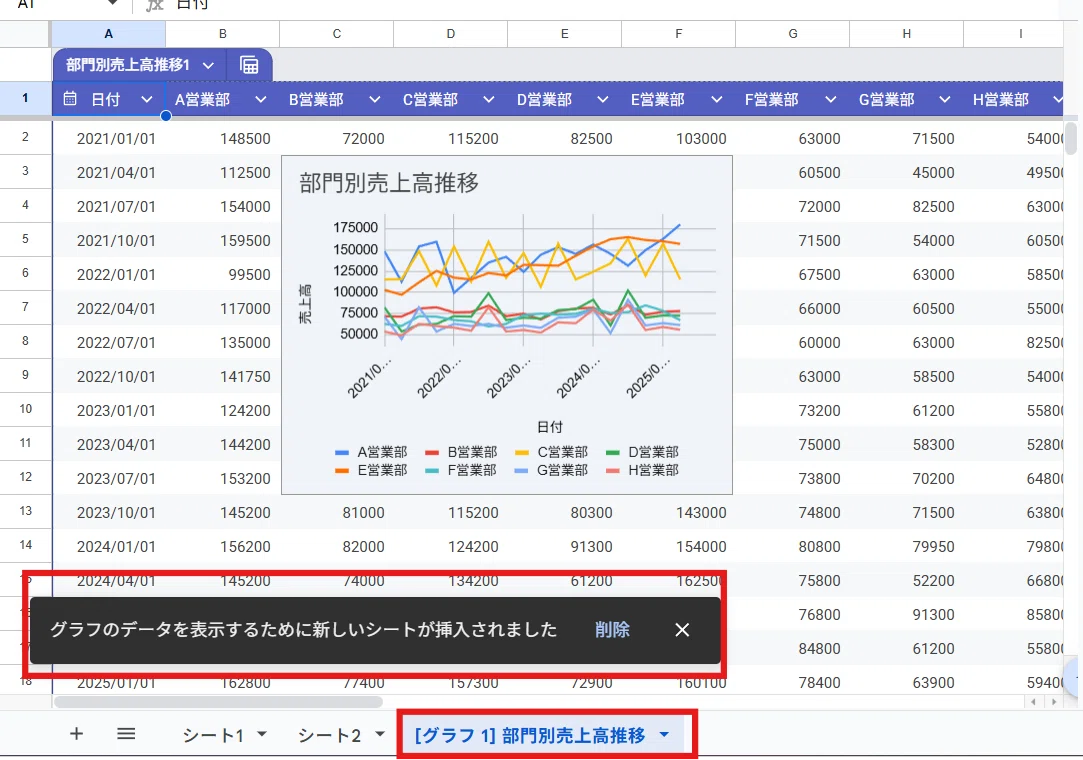Click the scroll-left arrow at bottom

point(1033,702)
